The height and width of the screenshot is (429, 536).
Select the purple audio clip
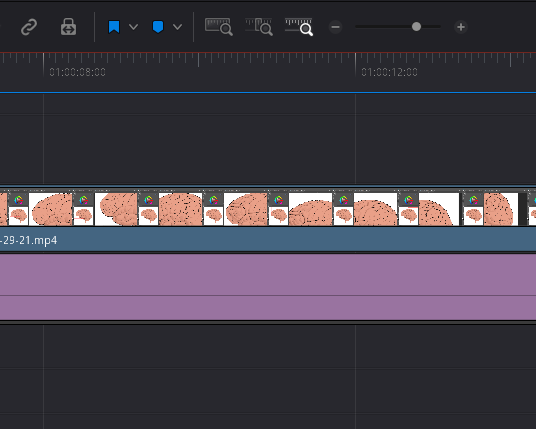point(268,287)
